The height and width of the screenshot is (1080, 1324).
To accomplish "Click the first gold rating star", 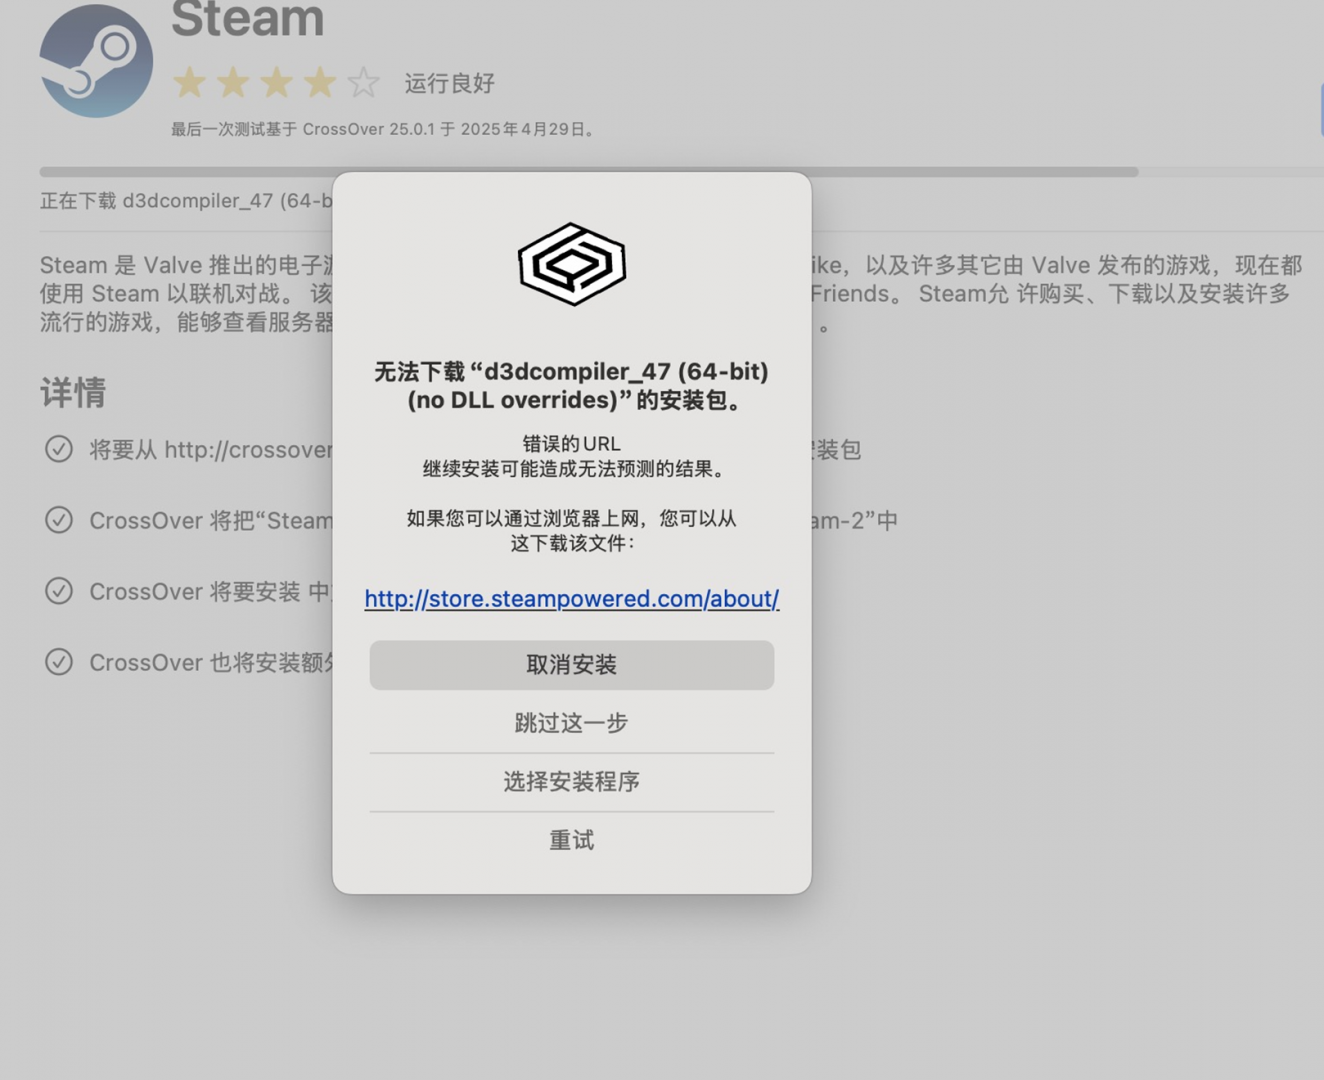I will (x=189, y=83).
